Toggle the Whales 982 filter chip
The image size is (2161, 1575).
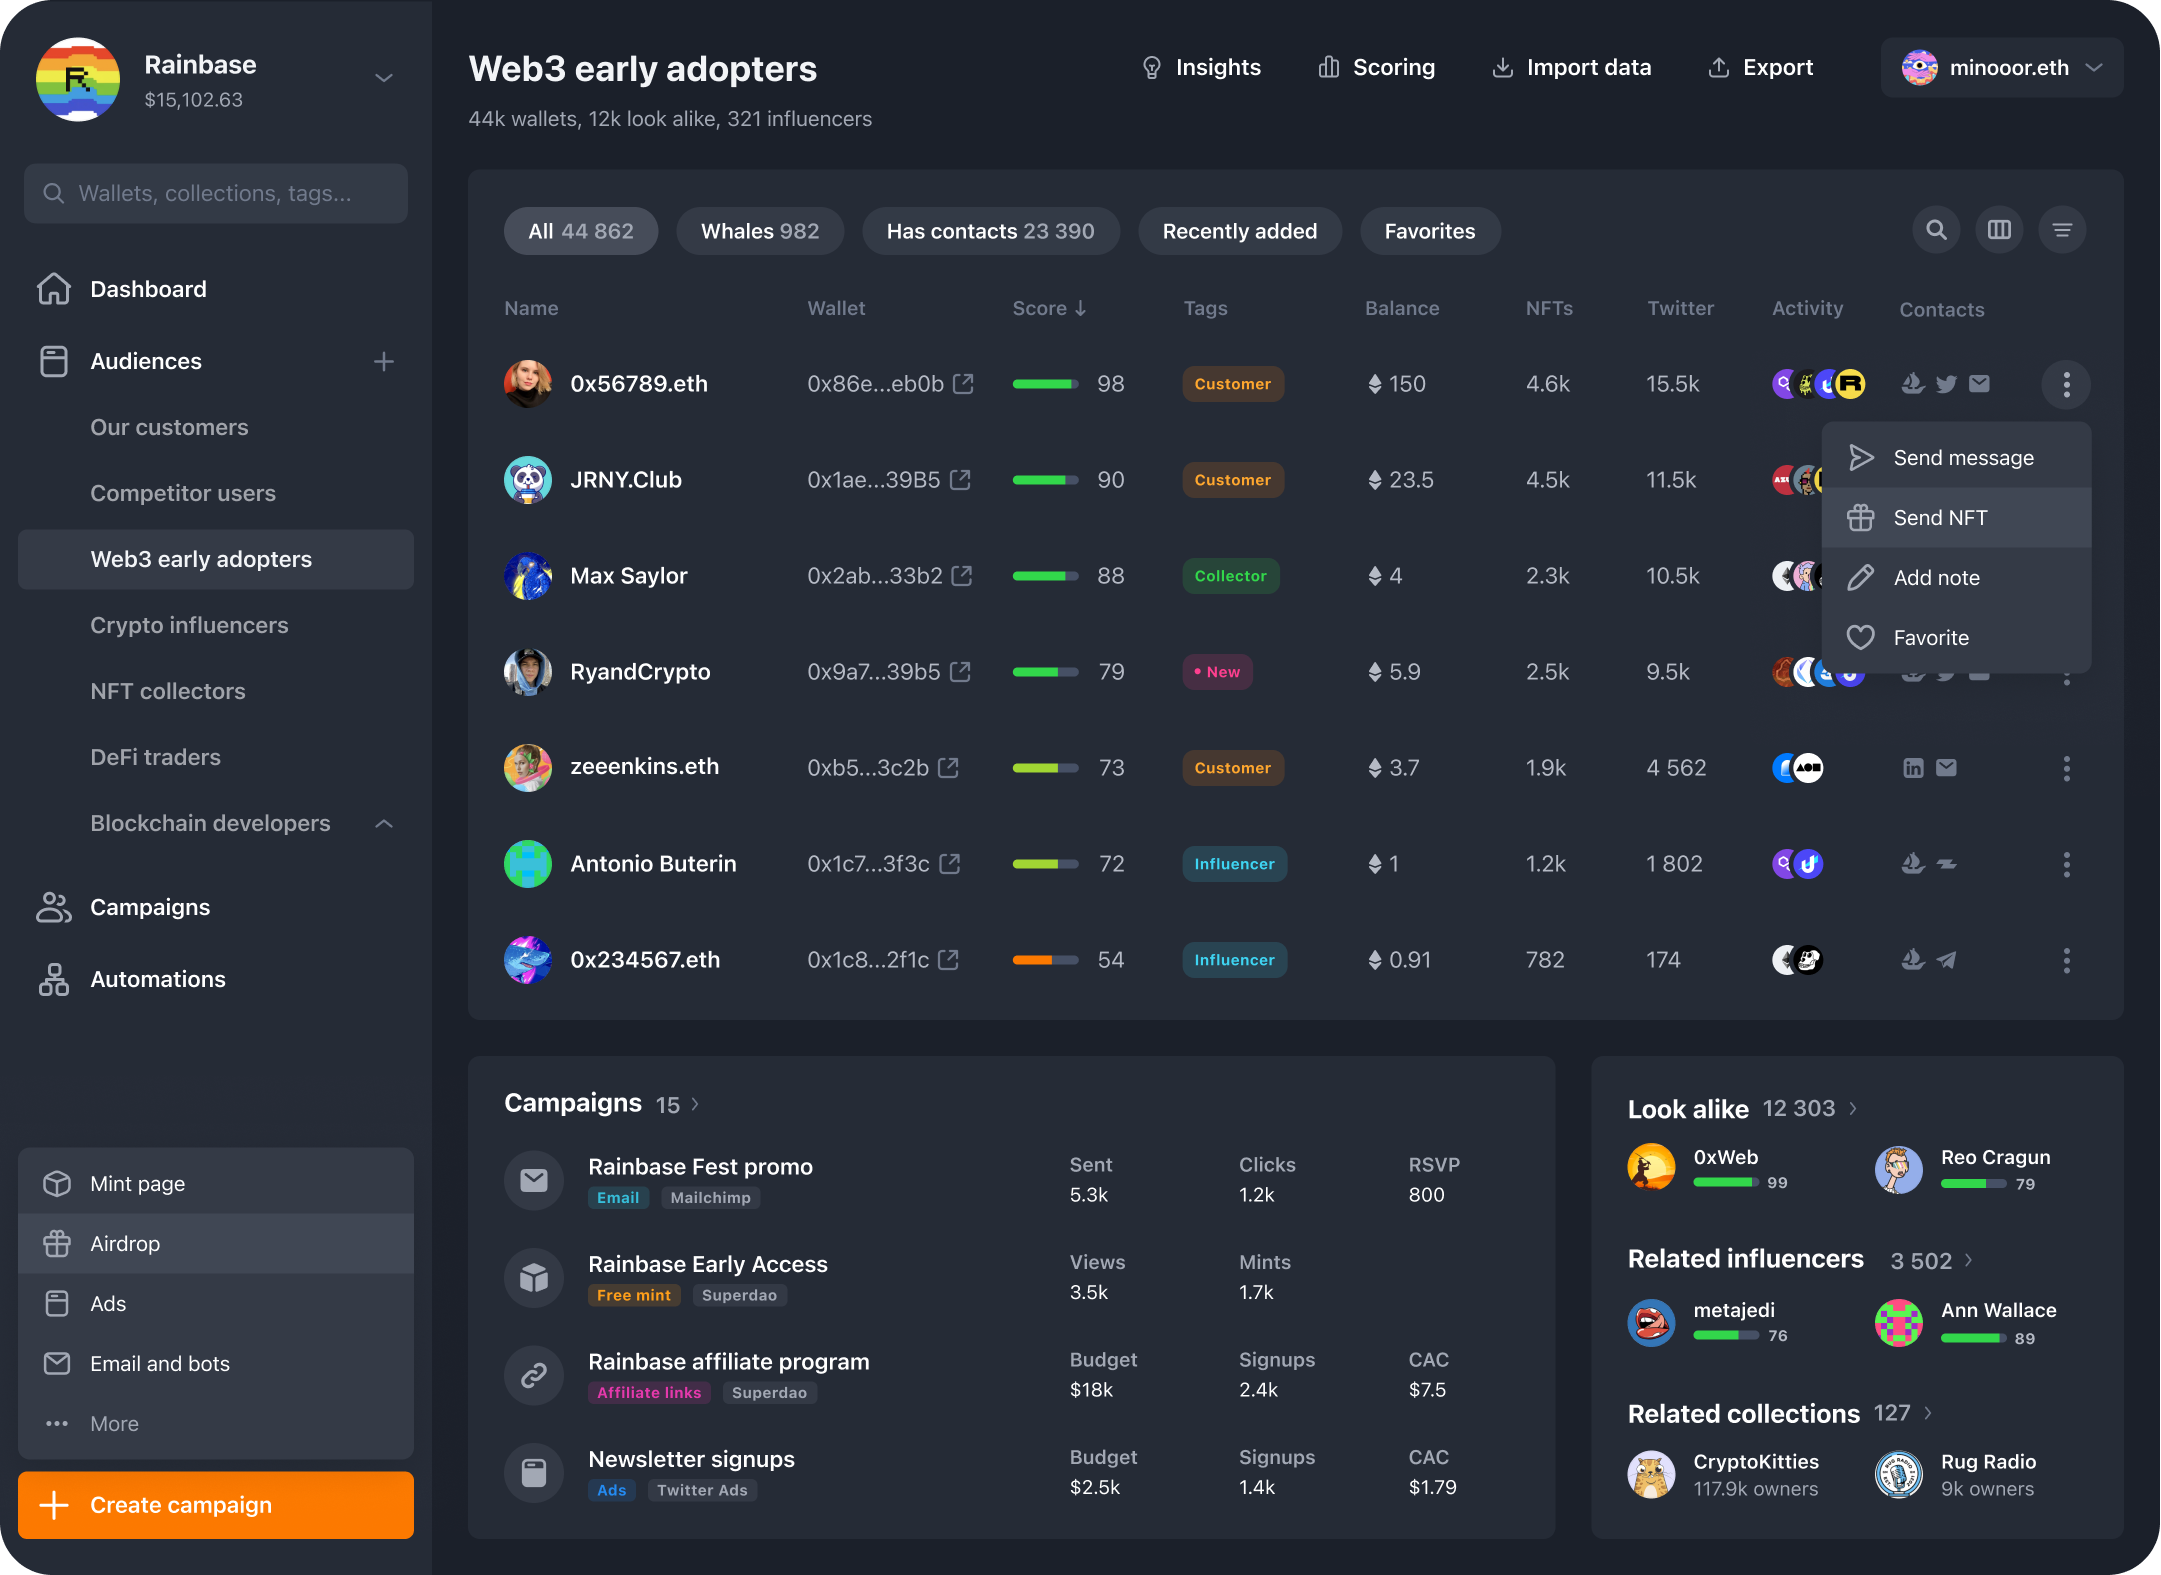[759, 231]
